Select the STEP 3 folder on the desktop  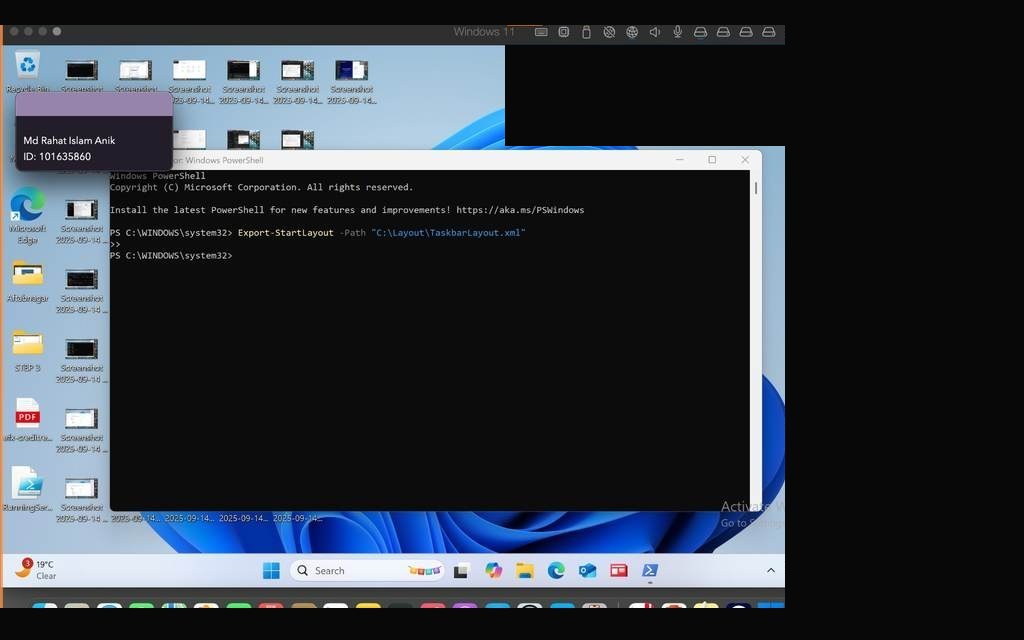tap(27, 351)
